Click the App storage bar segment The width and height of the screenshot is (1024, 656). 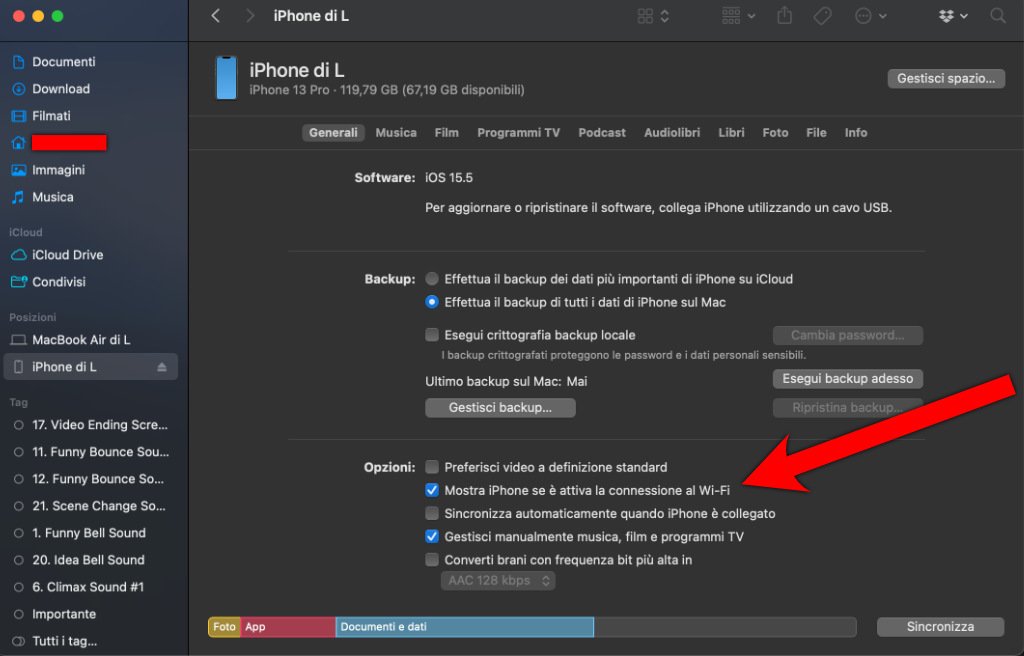288,627
